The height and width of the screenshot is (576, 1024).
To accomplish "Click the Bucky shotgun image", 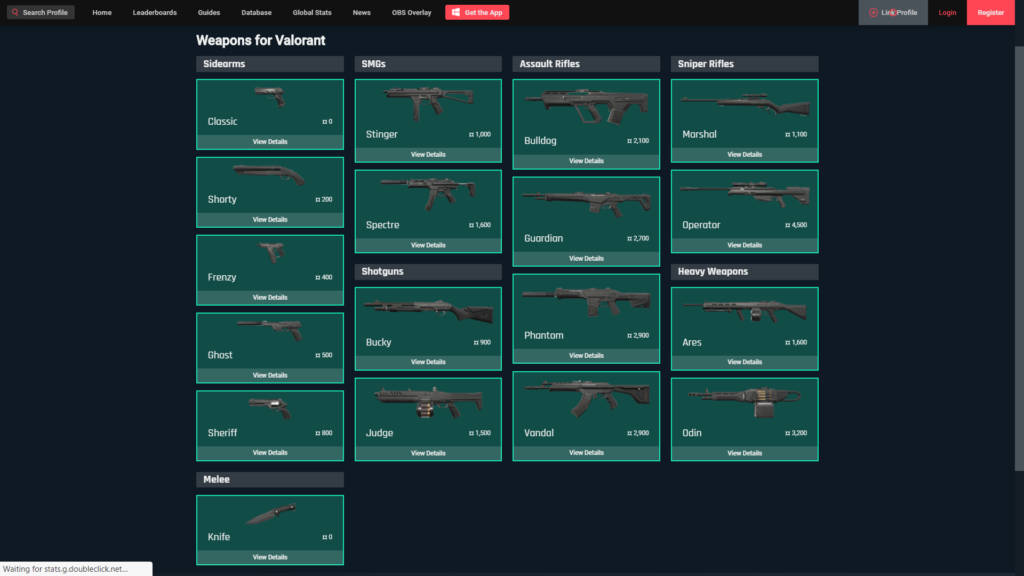I will click(x=428, y=312).
